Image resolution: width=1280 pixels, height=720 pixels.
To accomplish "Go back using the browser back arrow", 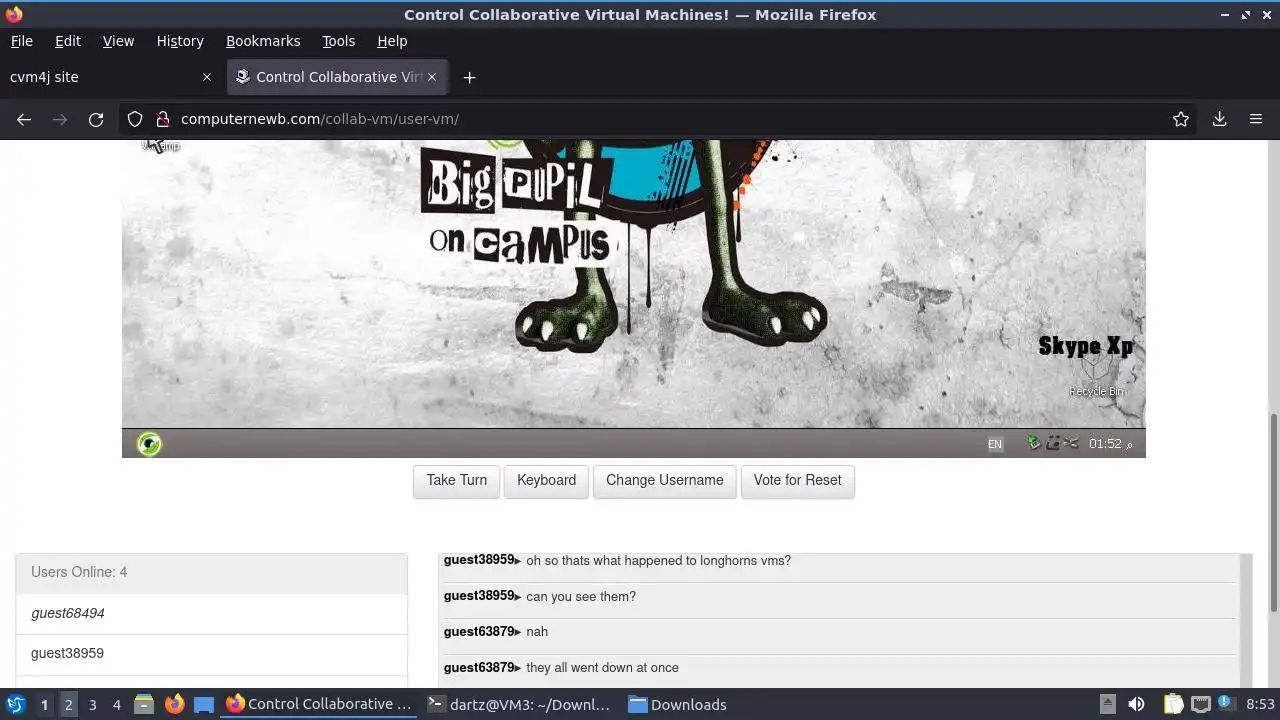I will 24,119.
